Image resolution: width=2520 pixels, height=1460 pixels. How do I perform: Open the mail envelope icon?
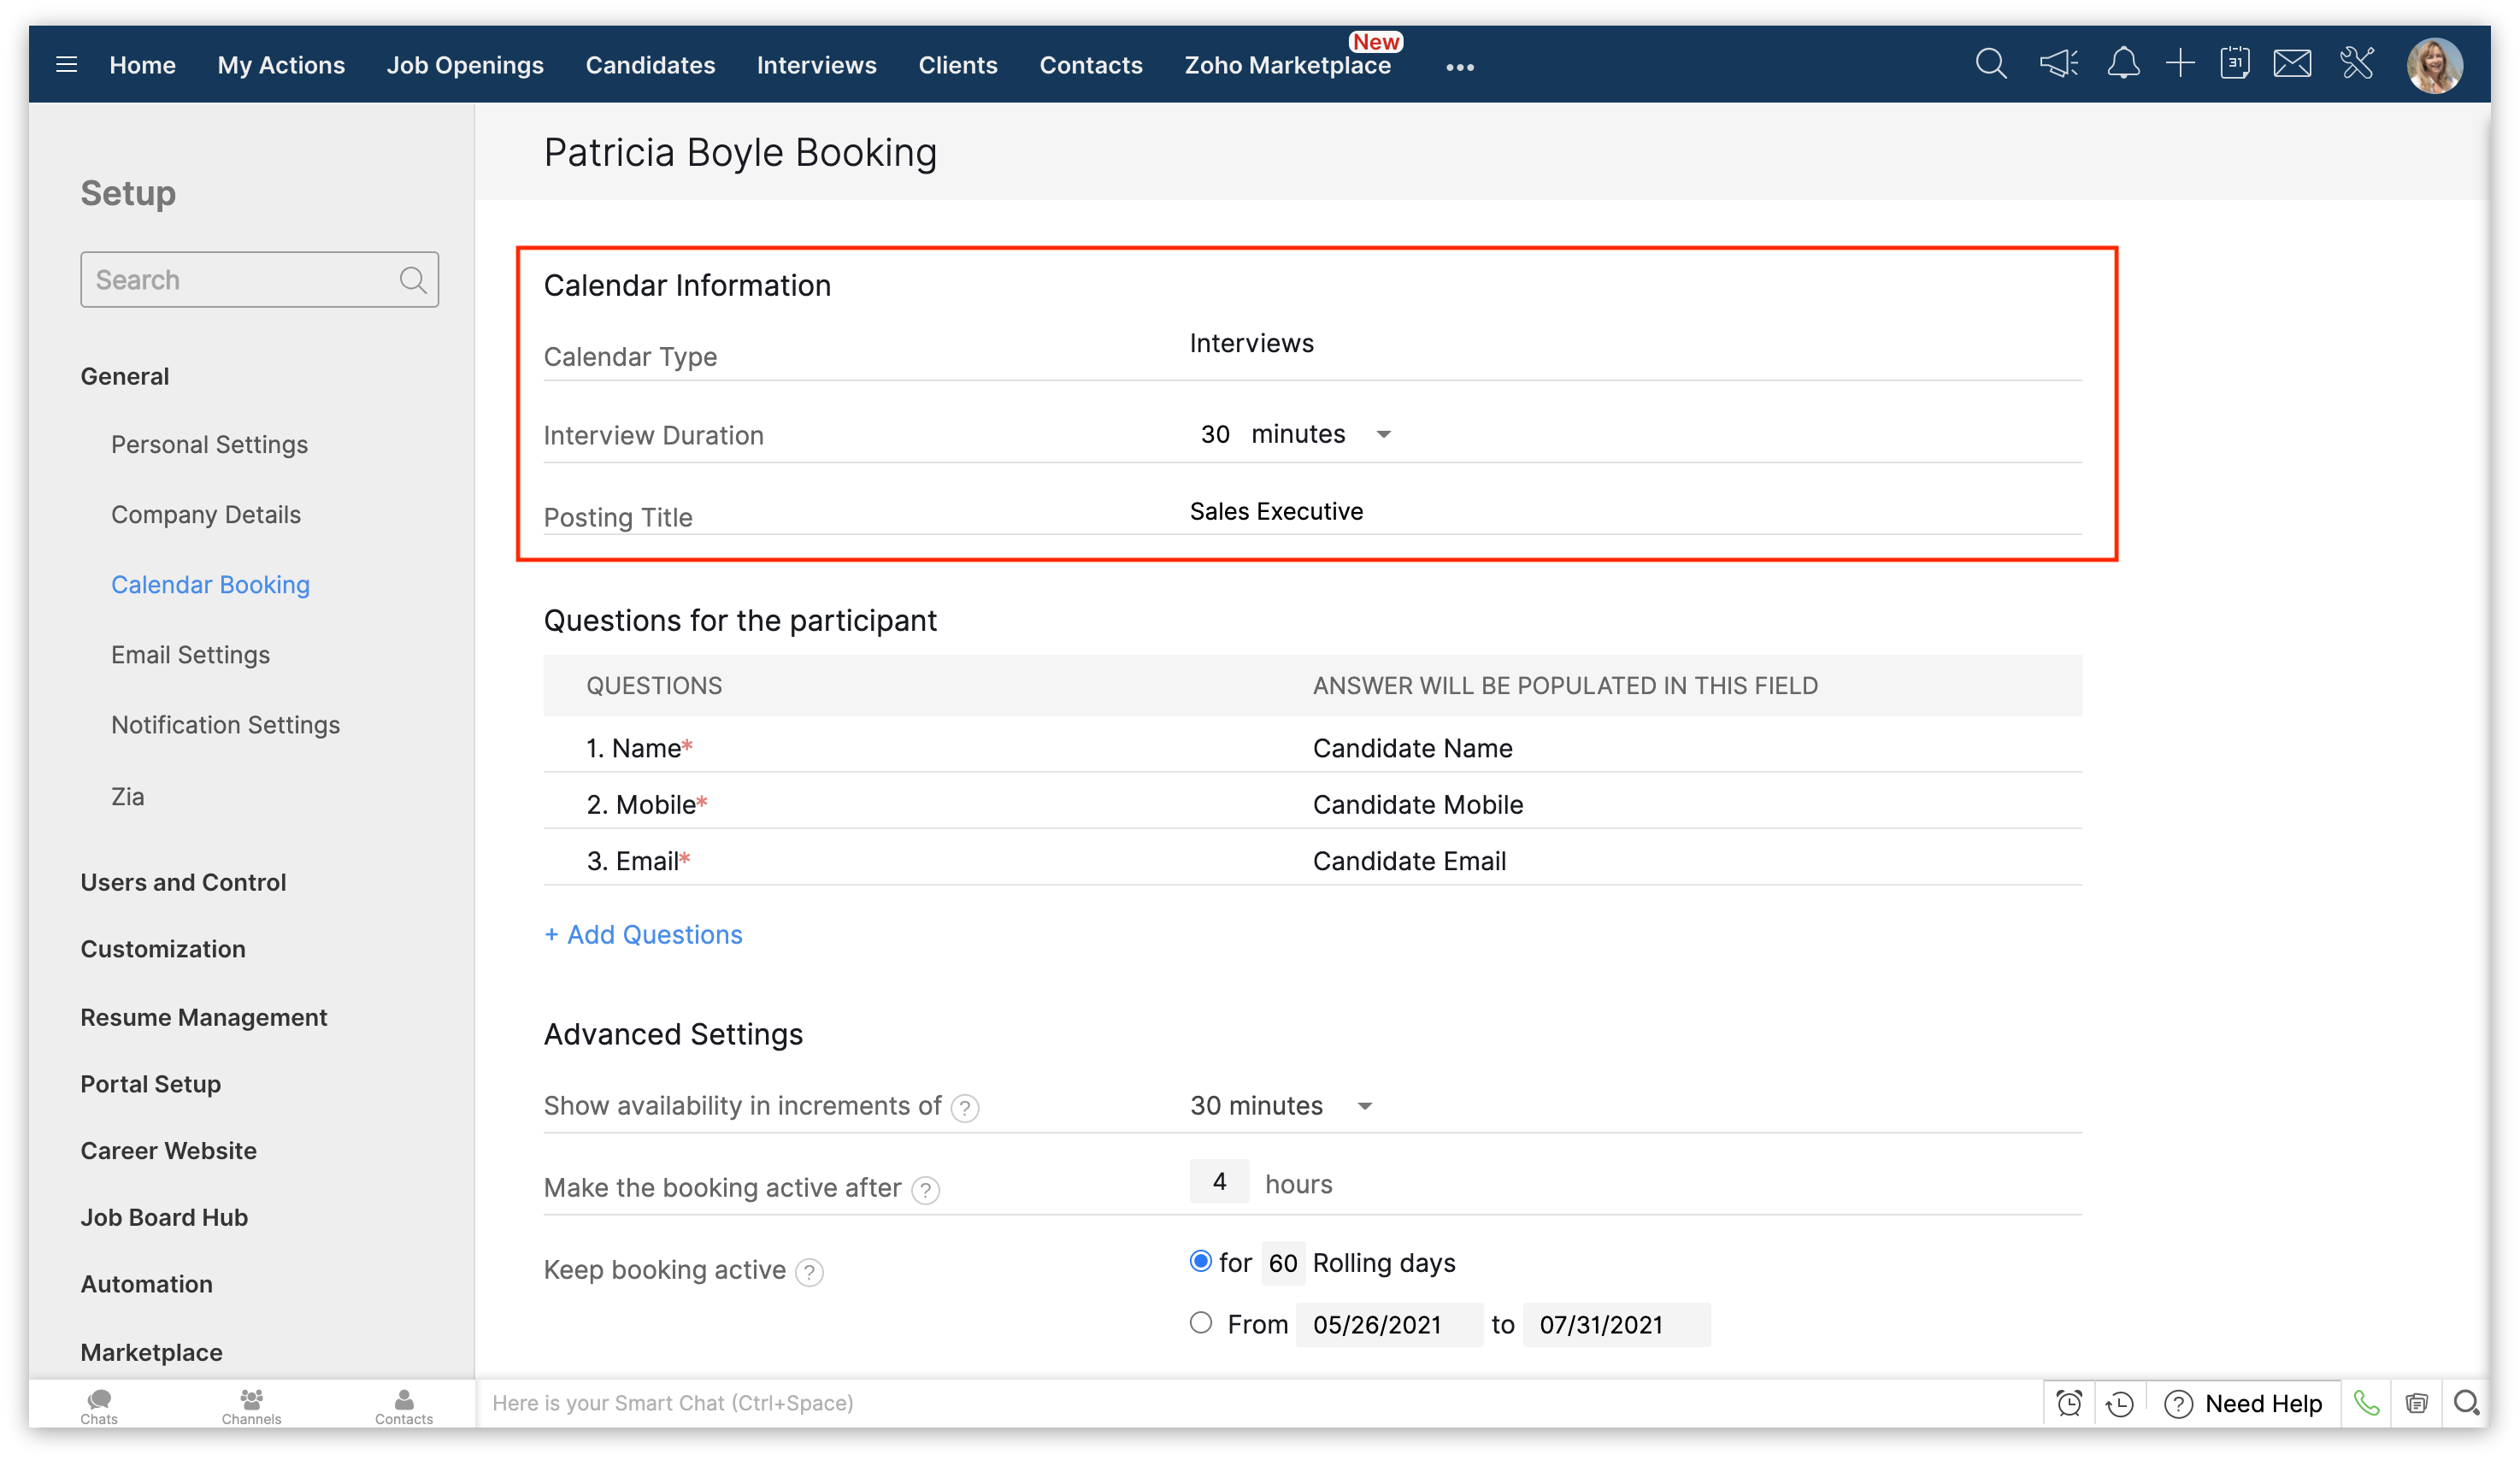(x=2292, y=64)
